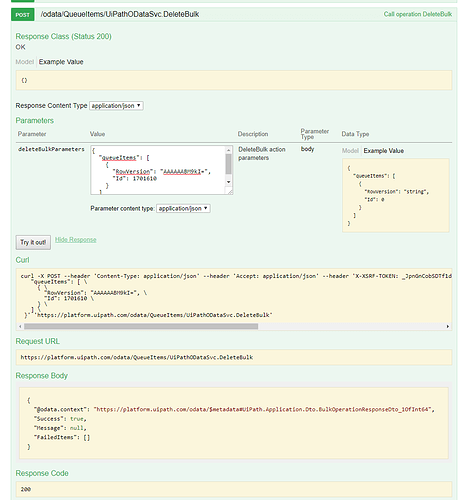Image resolution: width=460 pixels, height=500 pixels.
Task: Click the Try it out! button
Action: pyautogui.click(x=33, y=242)
